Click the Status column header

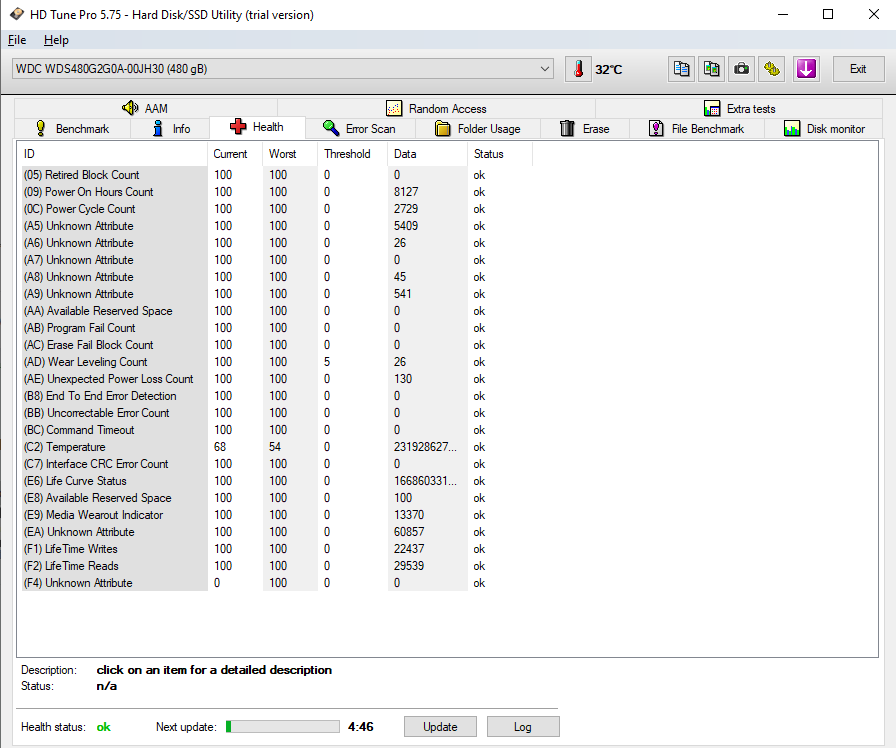coord(500,154)
